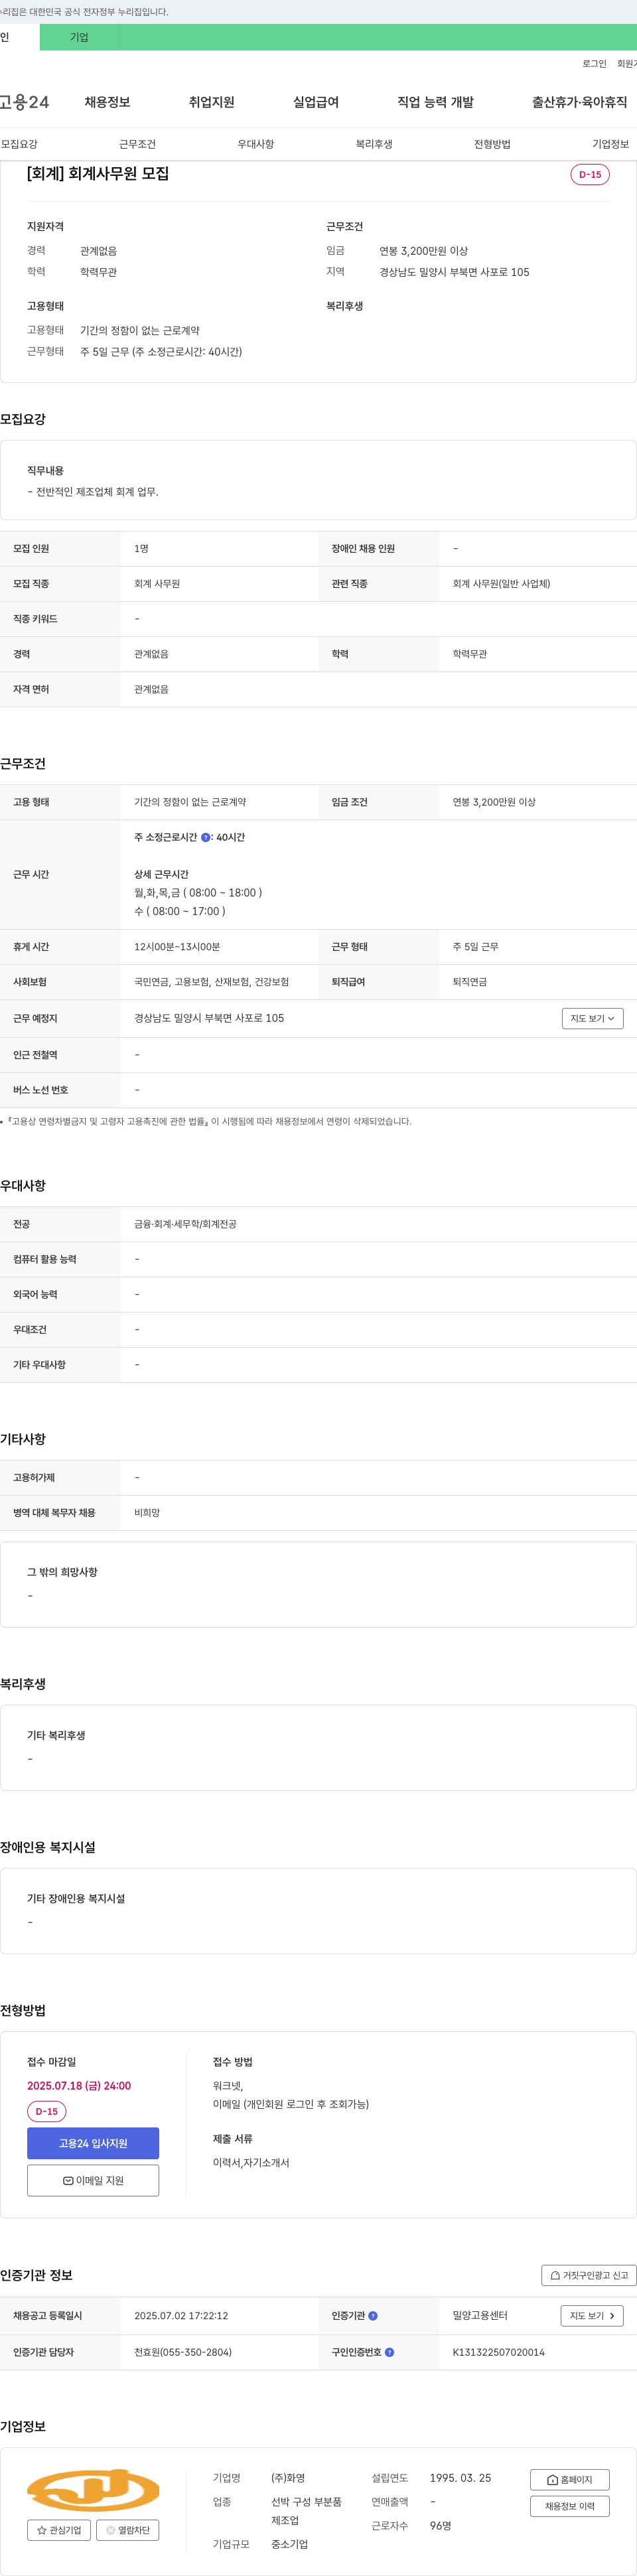Click the 인증기관 info help icon
Viewport: 637px width, 2576px height.
pos(373,2316)
